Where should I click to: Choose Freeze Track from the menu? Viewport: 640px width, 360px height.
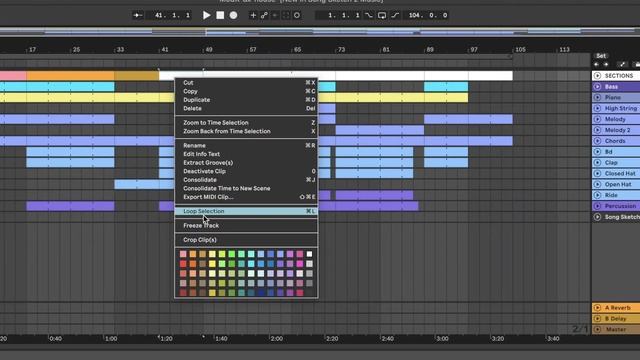[x=246, y=225]
